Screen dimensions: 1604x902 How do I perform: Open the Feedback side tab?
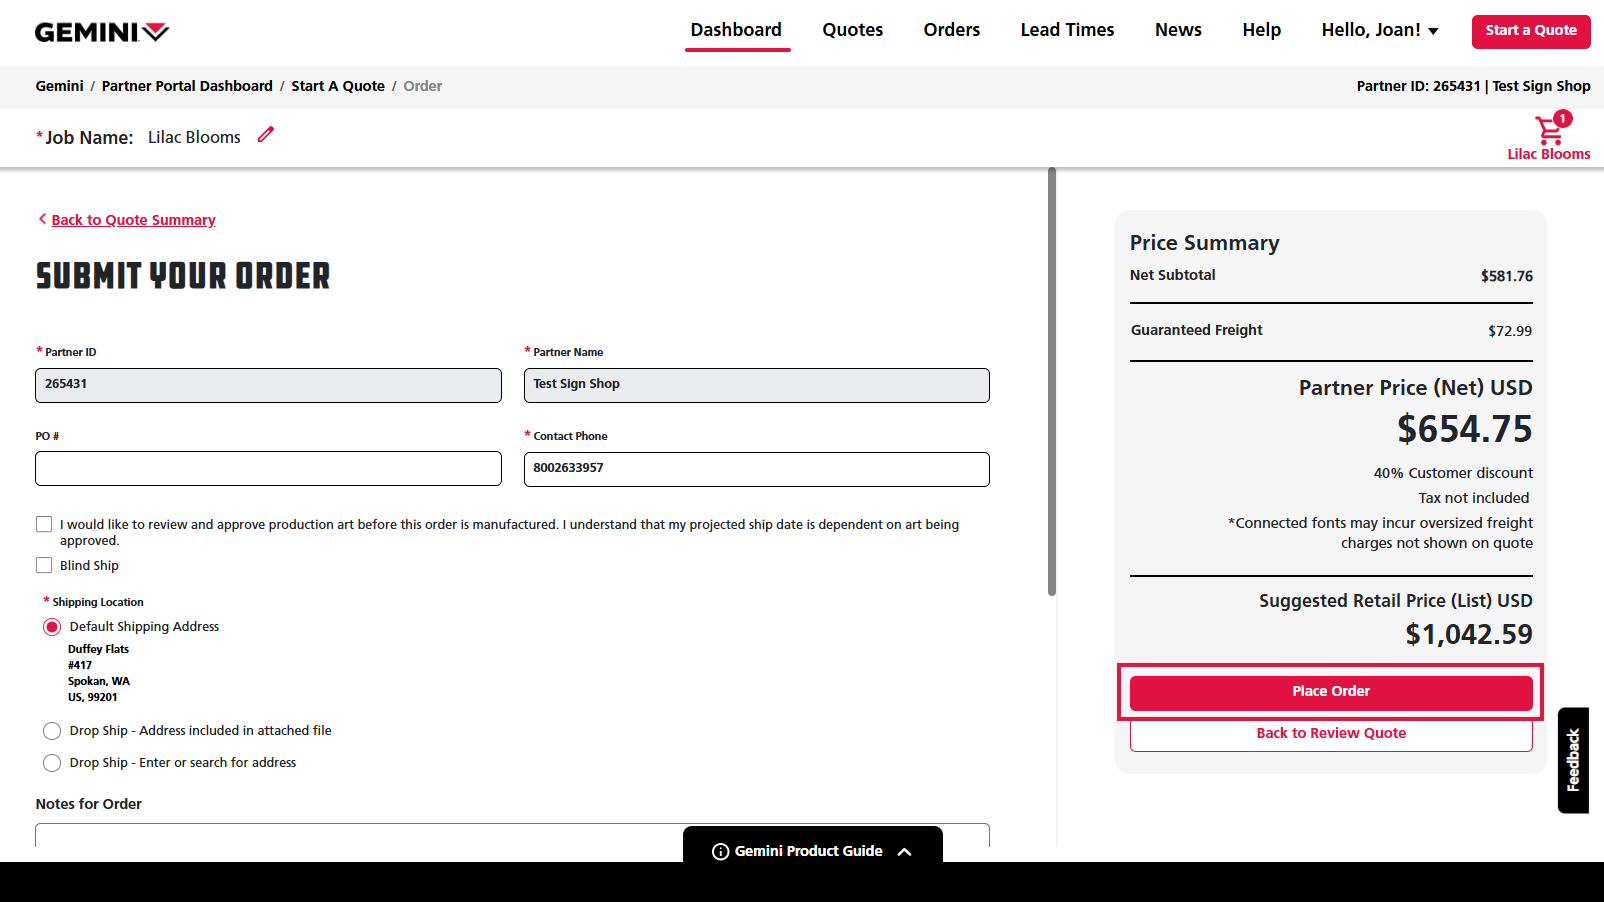[x=1573, y=760]
